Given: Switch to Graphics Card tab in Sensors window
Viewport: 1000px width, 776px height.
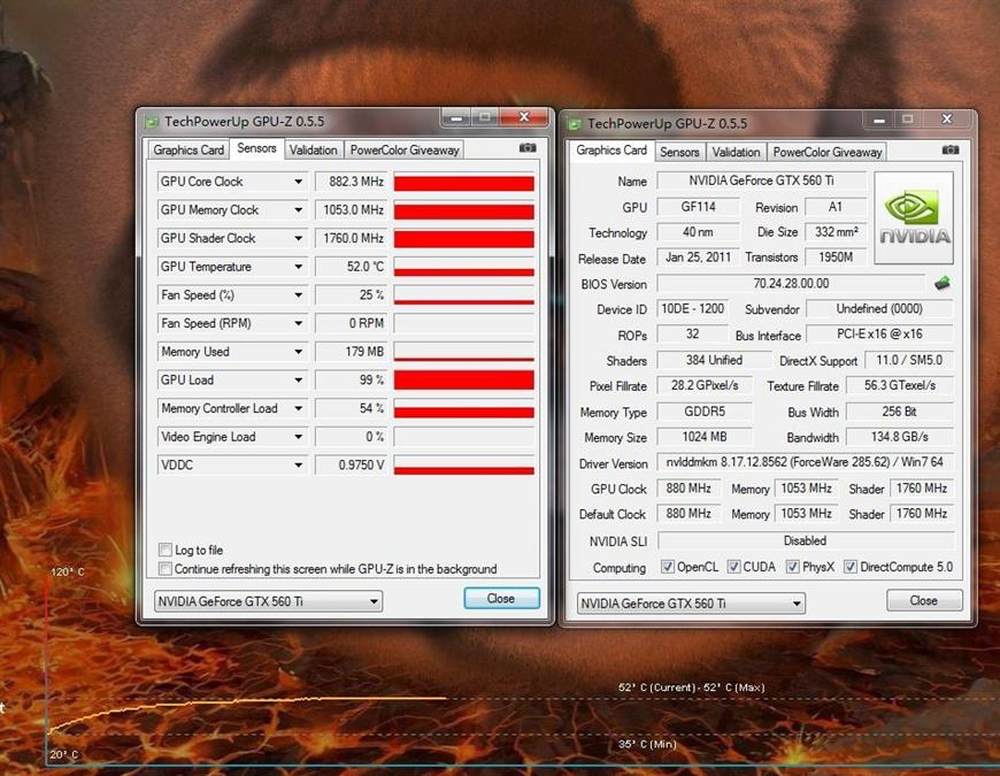Looking at the screenshot, I should click(x=188, y=150).
